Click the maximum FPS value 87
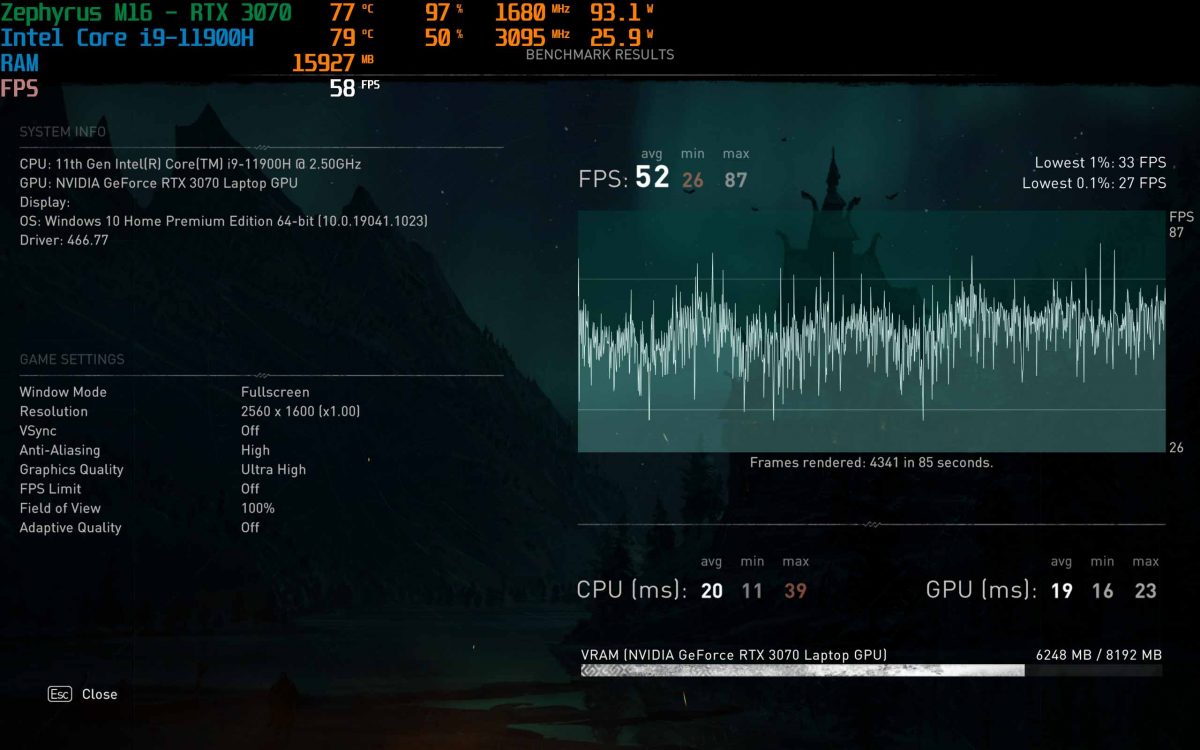The image size is (1200, 750). [x=736, y=181]
